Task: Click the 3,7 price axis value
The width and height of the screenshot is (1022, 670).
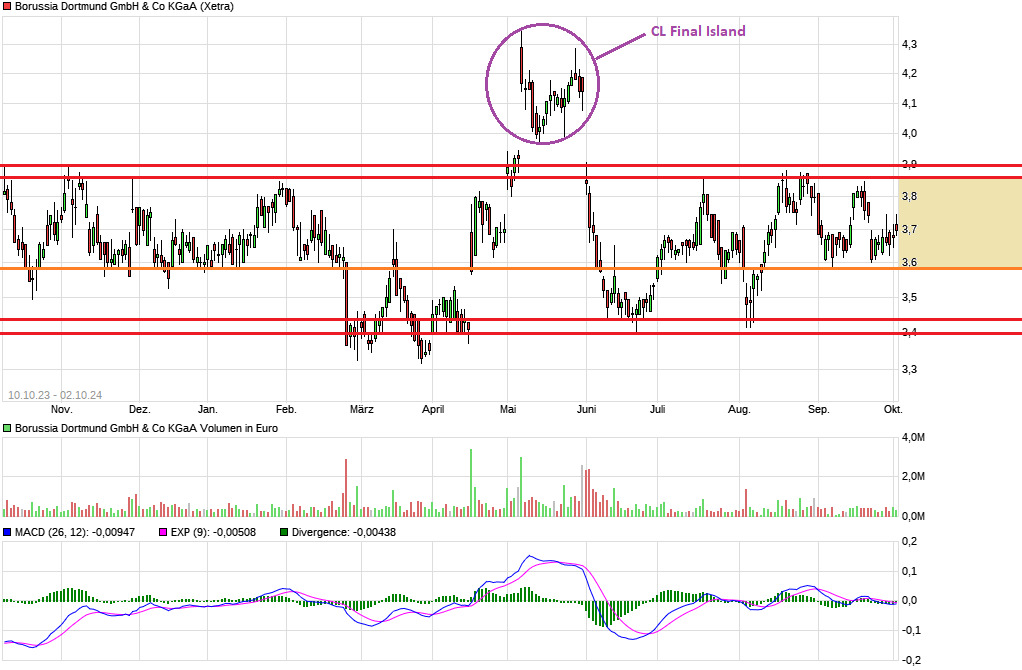Action: click(909, 229)
